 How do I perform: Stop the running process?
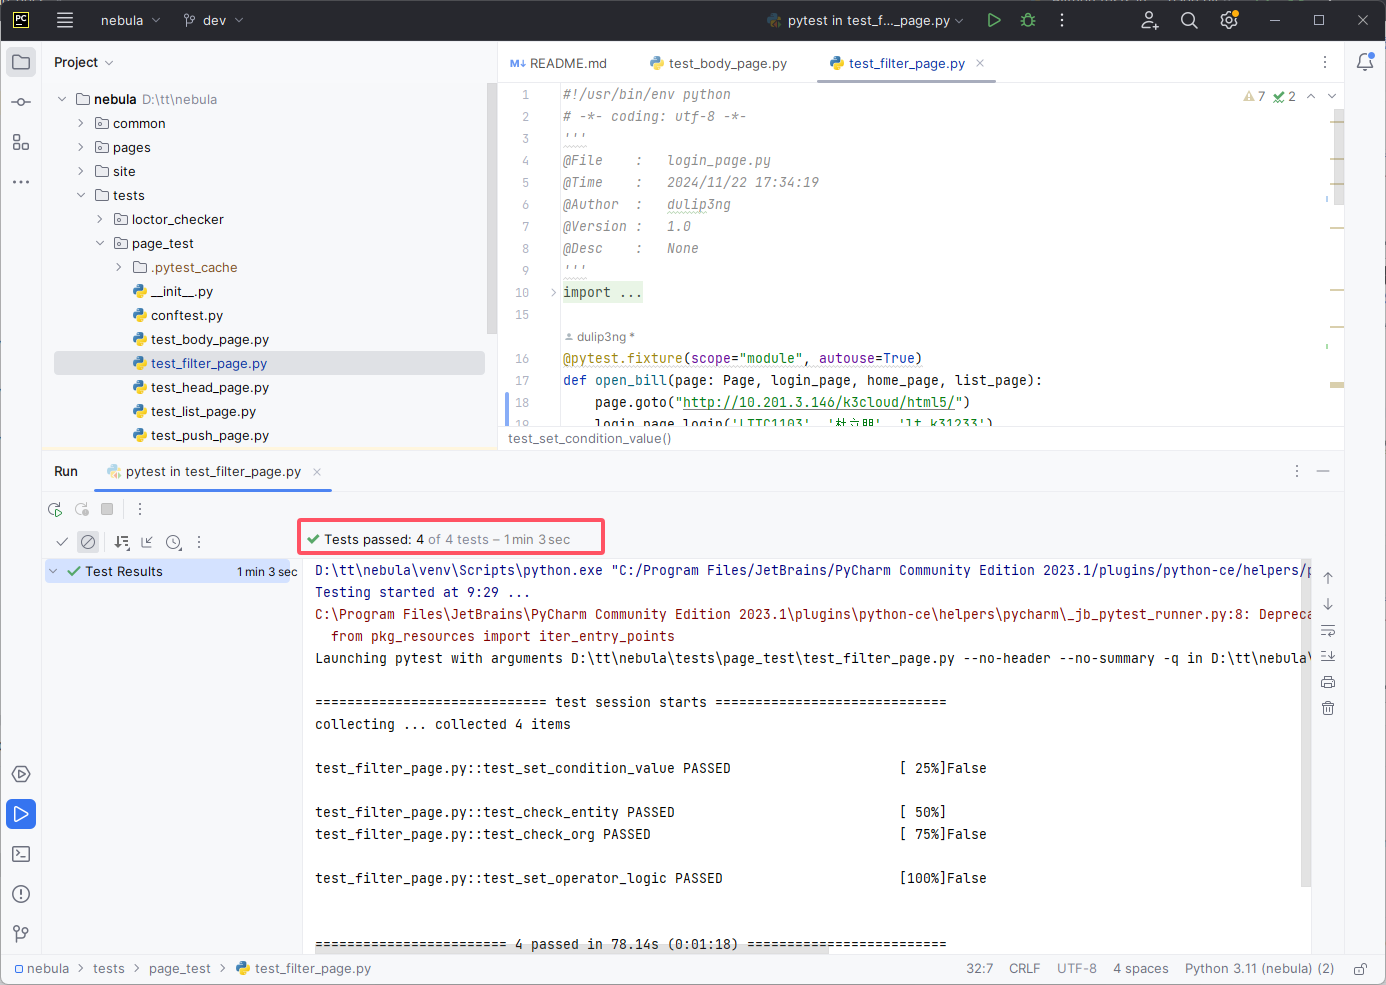click(x=107, y=509)
